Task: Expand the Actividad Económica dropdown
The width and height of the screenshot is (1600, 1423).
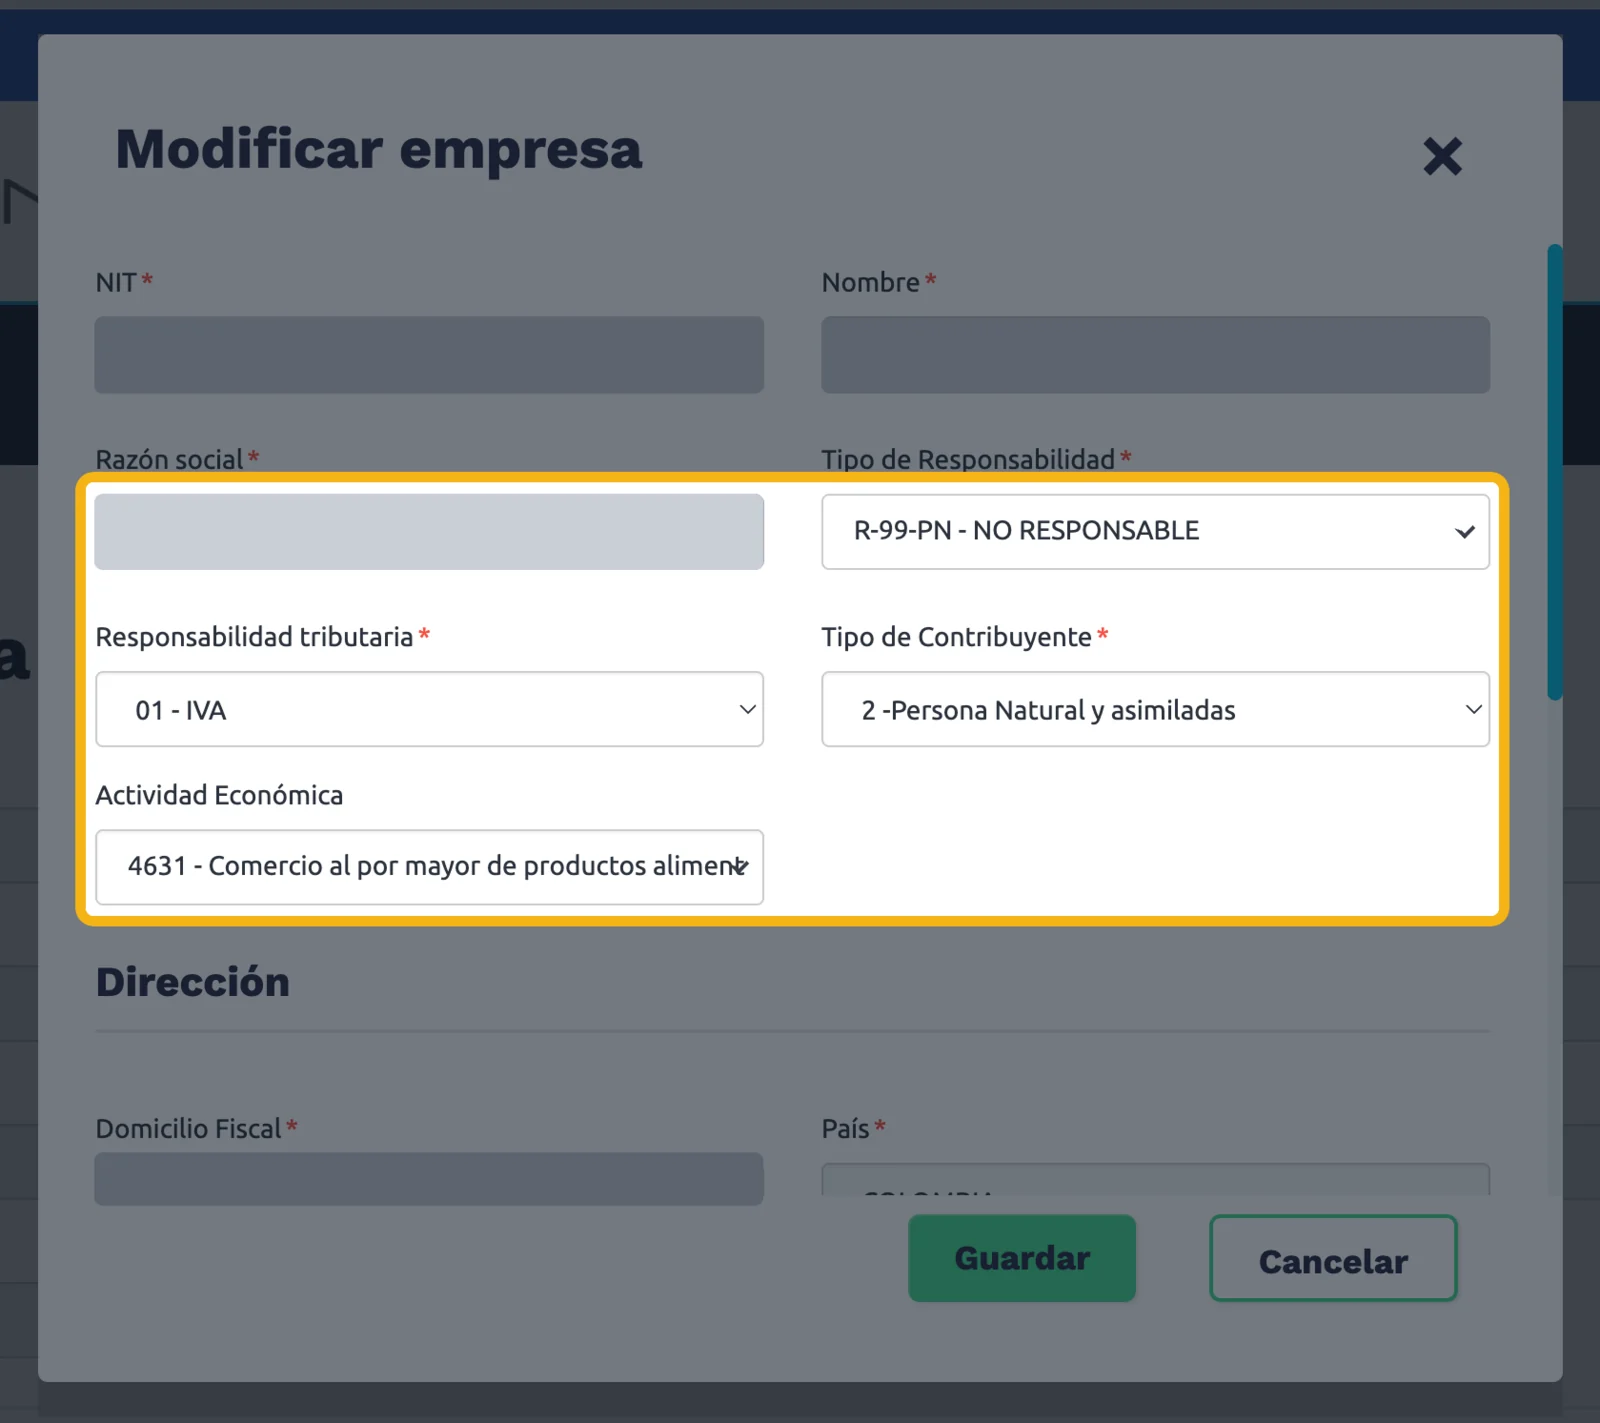Action: point(429,867)
